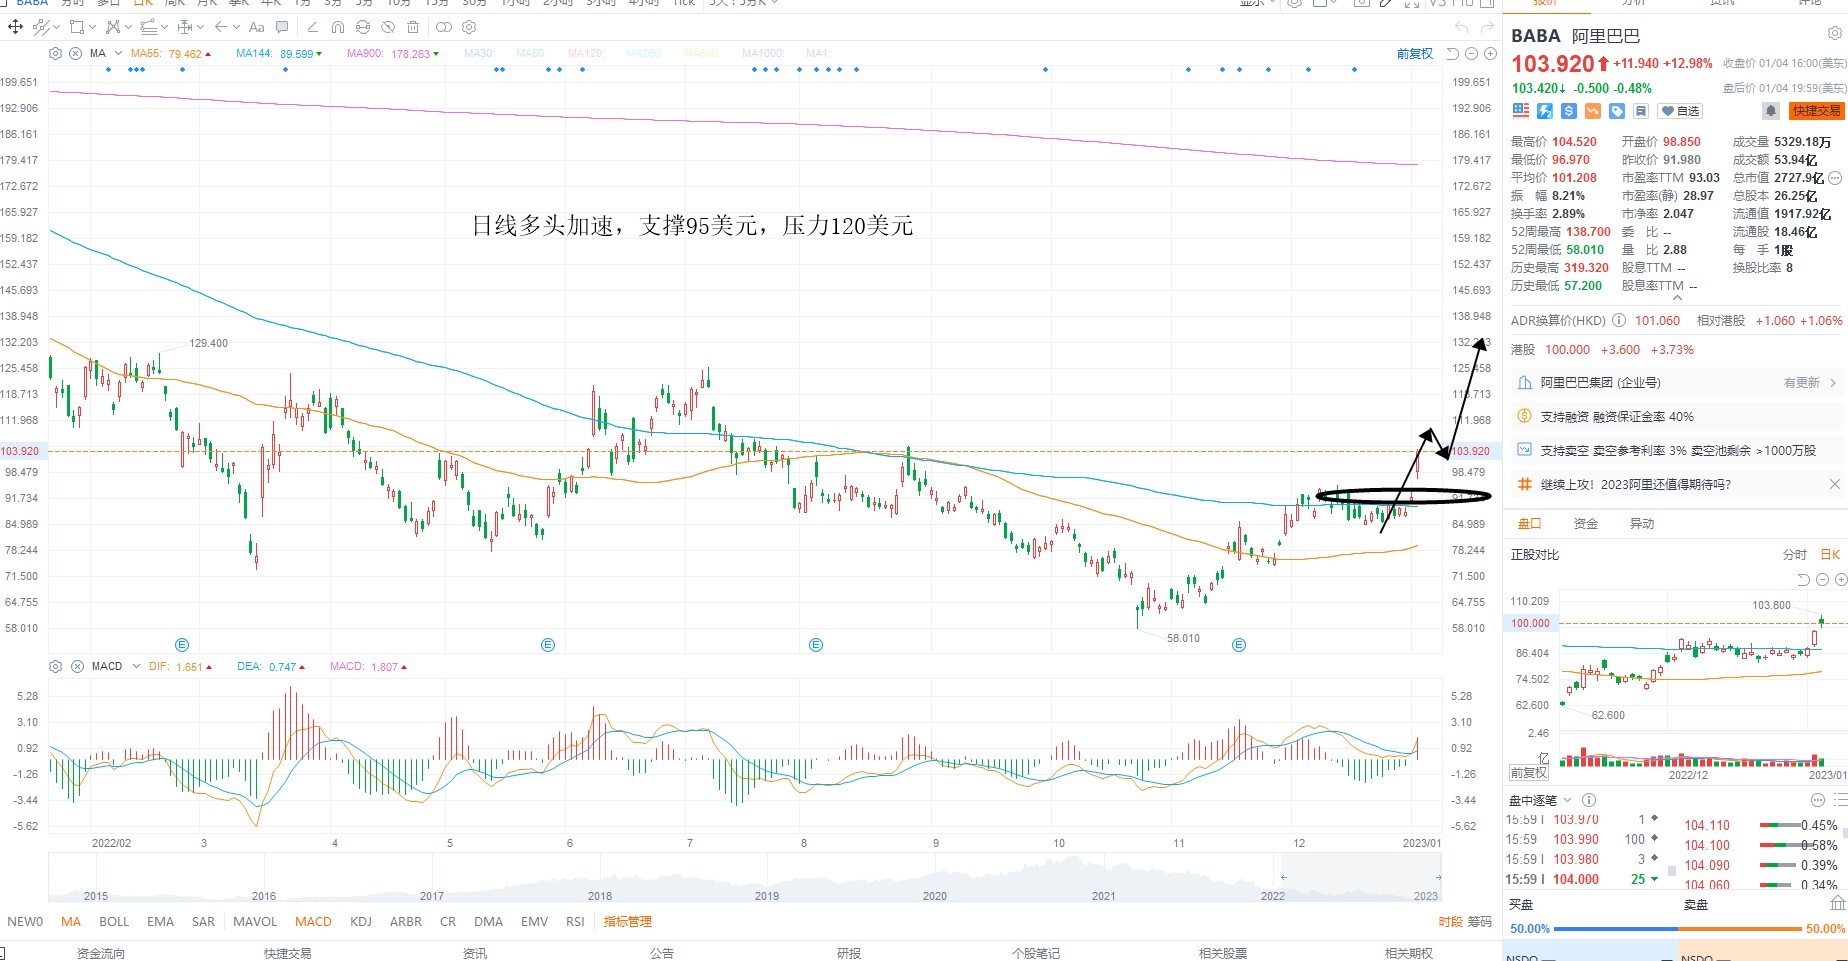Open the stock notes icon
The height and width of the screenshot is (961, 1848).
coord(1641,111)
